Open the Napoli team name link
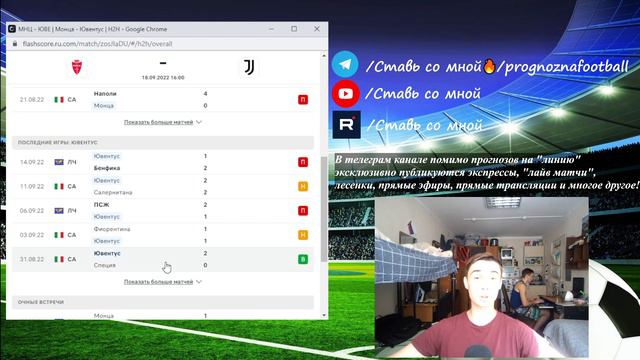 [x=105, y=93]
